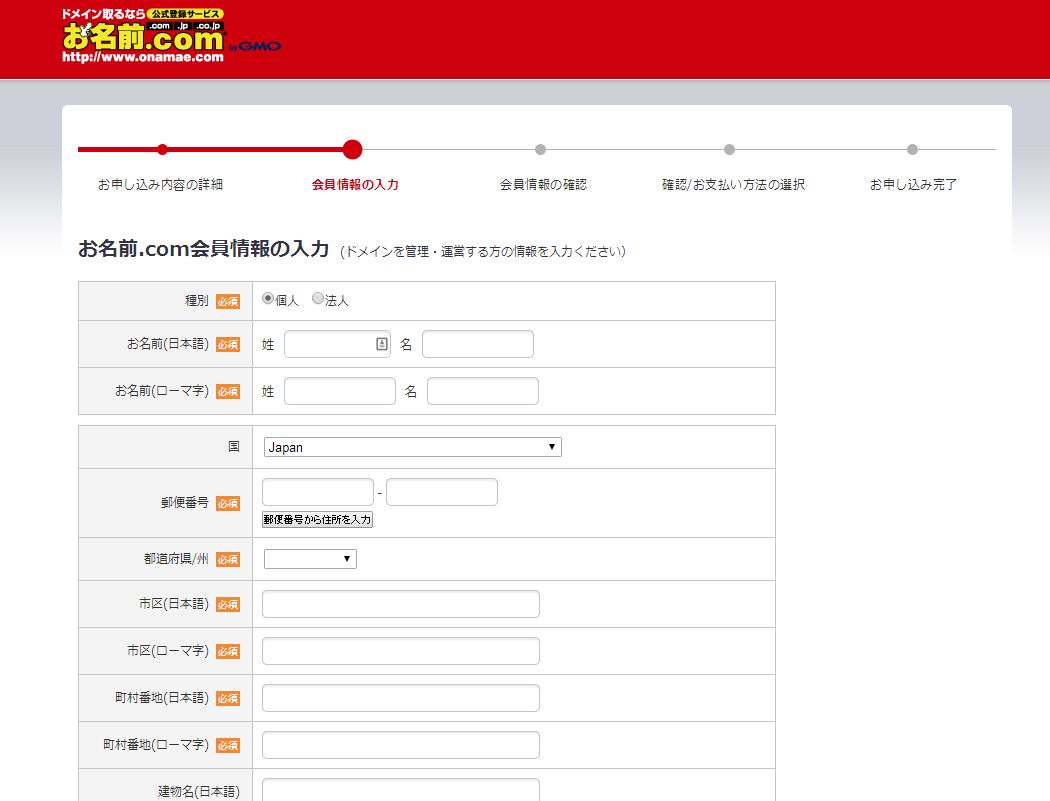
Task: Focus the 市区(ローマ字) input field
Action: pyautogui.click(x=401, y=651)
